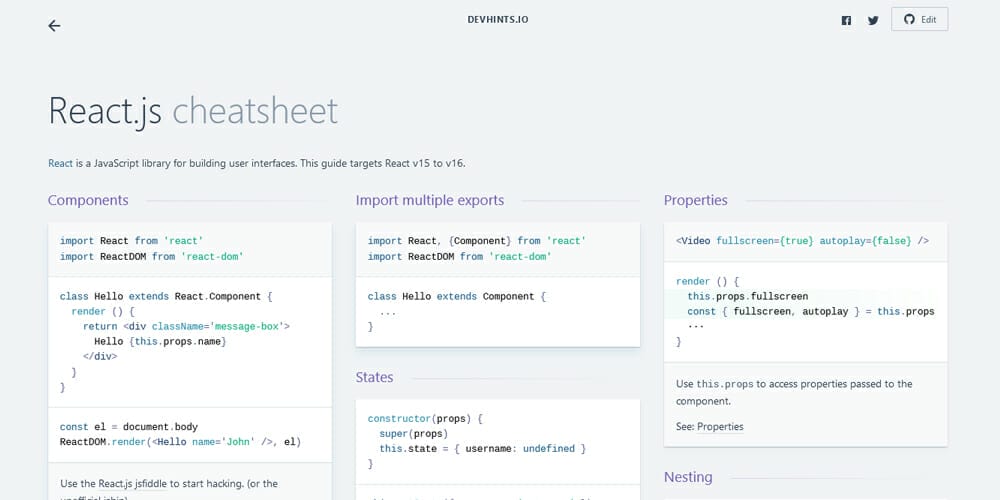The width and height of the screenshot is (1000, 500).
Task: Click the ReactDOM.render(<Hello name='John' />, el) line
Action: (x=180, y=441)
